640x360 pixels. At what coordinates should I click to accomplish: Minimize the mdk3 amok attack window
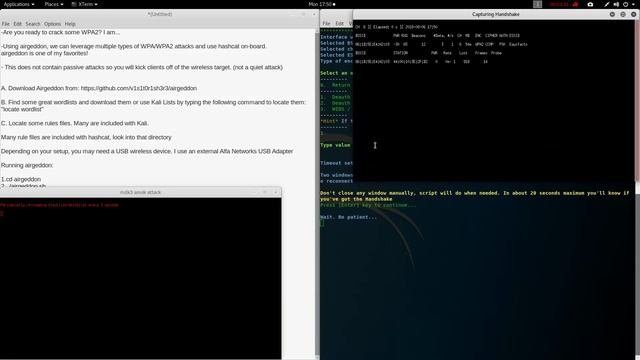(253, 192)
